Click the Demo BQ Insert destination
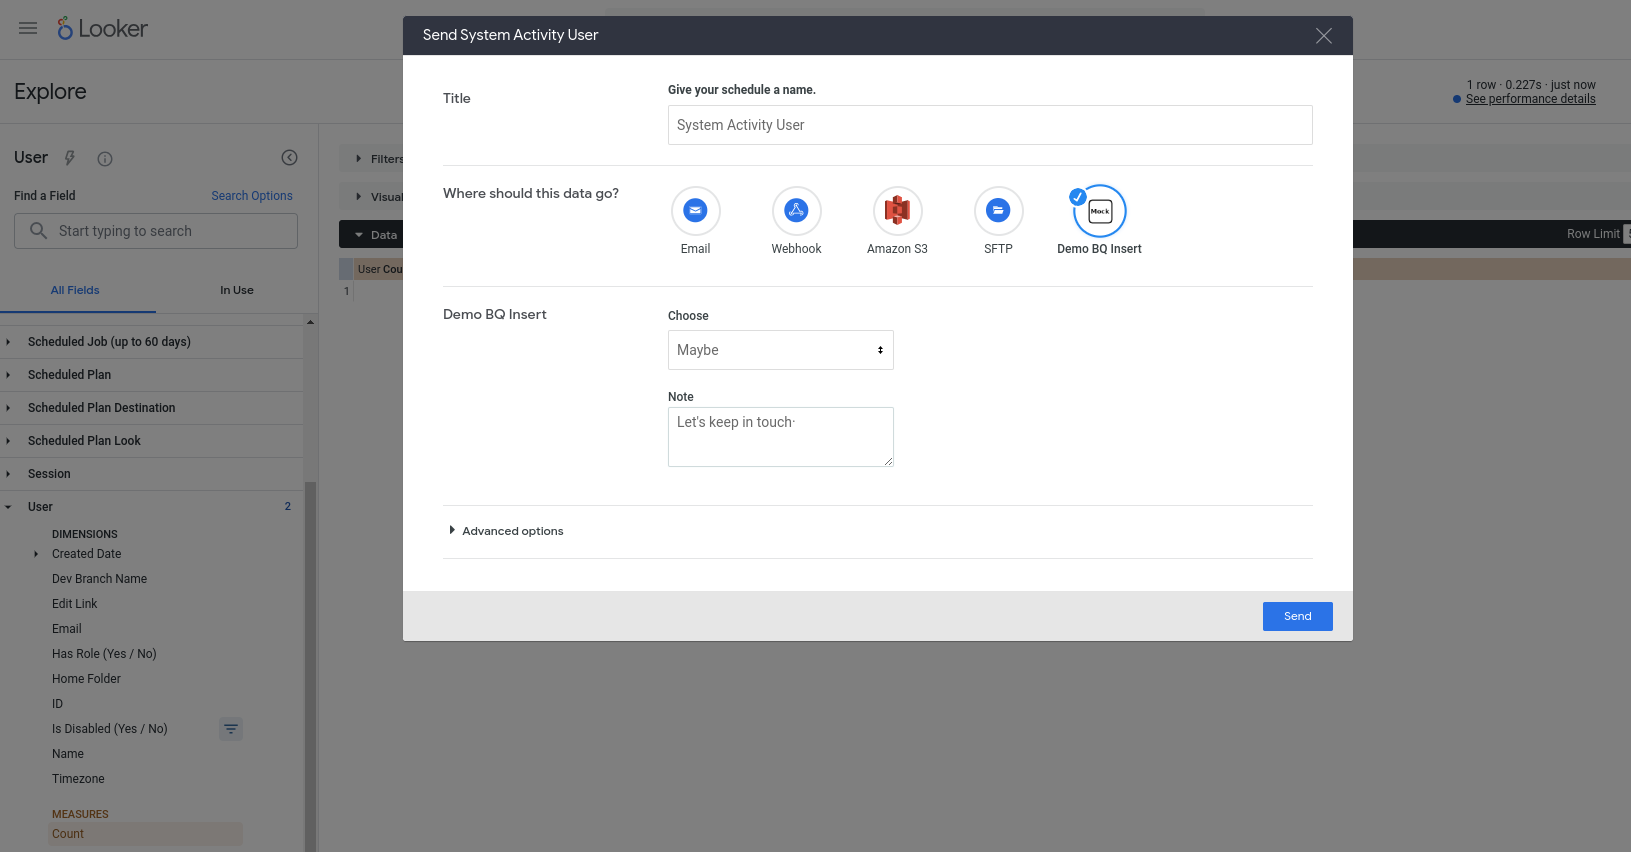Screen dimensions: 1631x852 coord(1099,211)
